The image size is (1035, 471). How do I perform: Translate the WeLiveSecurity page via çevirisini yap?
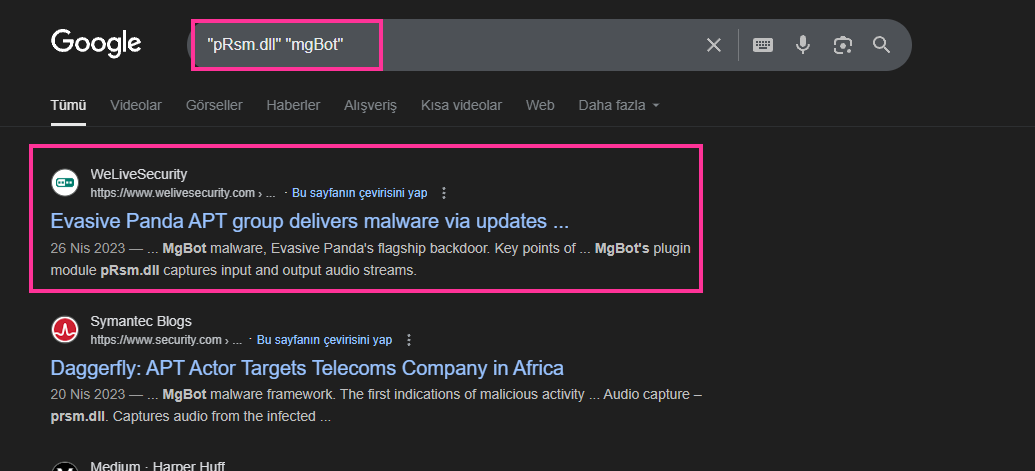(x=360, y=193)
